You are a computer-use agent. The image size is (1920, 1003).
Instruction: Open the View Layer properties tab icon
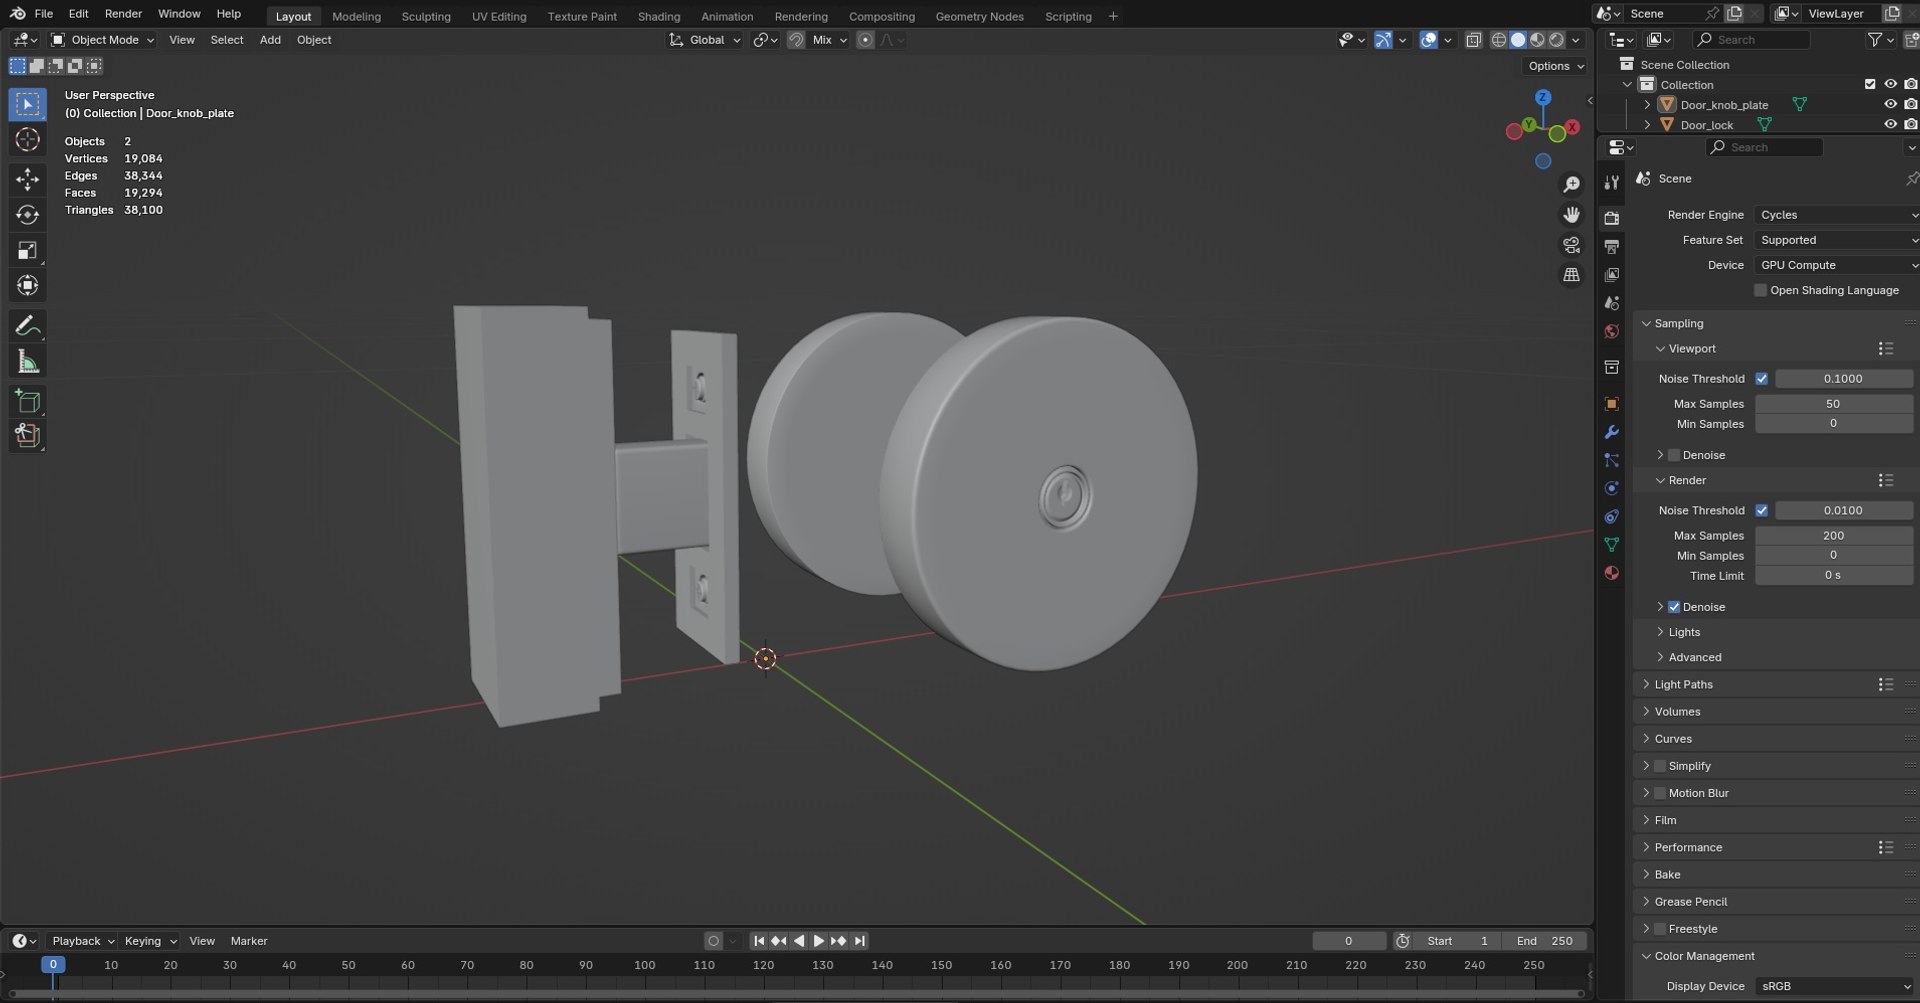(1611, 274)
